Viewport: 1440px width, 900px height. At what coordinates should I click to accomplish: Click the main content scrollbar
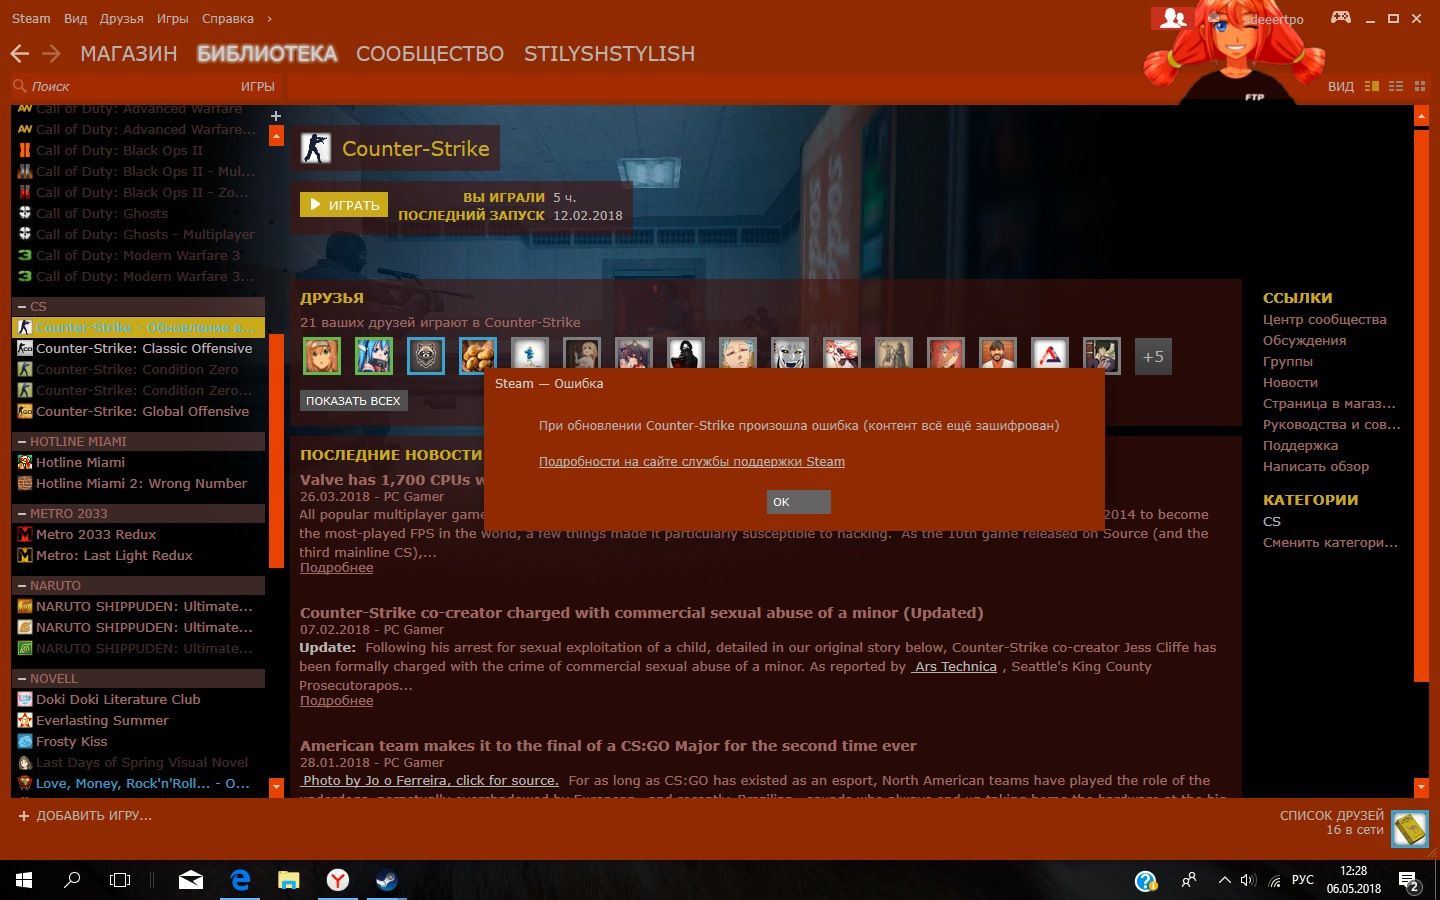tap(1421, 404)
